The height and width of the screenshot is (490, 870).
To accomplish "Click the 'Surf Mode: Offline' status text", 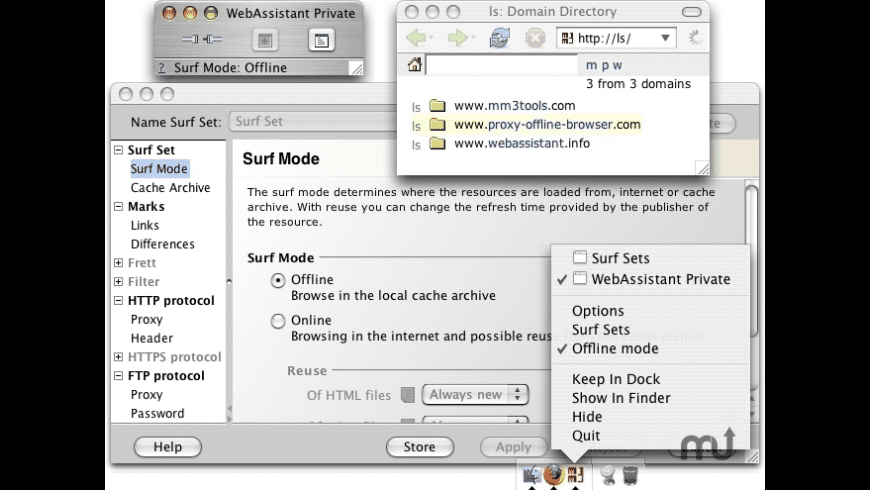I will coord(230,68).
